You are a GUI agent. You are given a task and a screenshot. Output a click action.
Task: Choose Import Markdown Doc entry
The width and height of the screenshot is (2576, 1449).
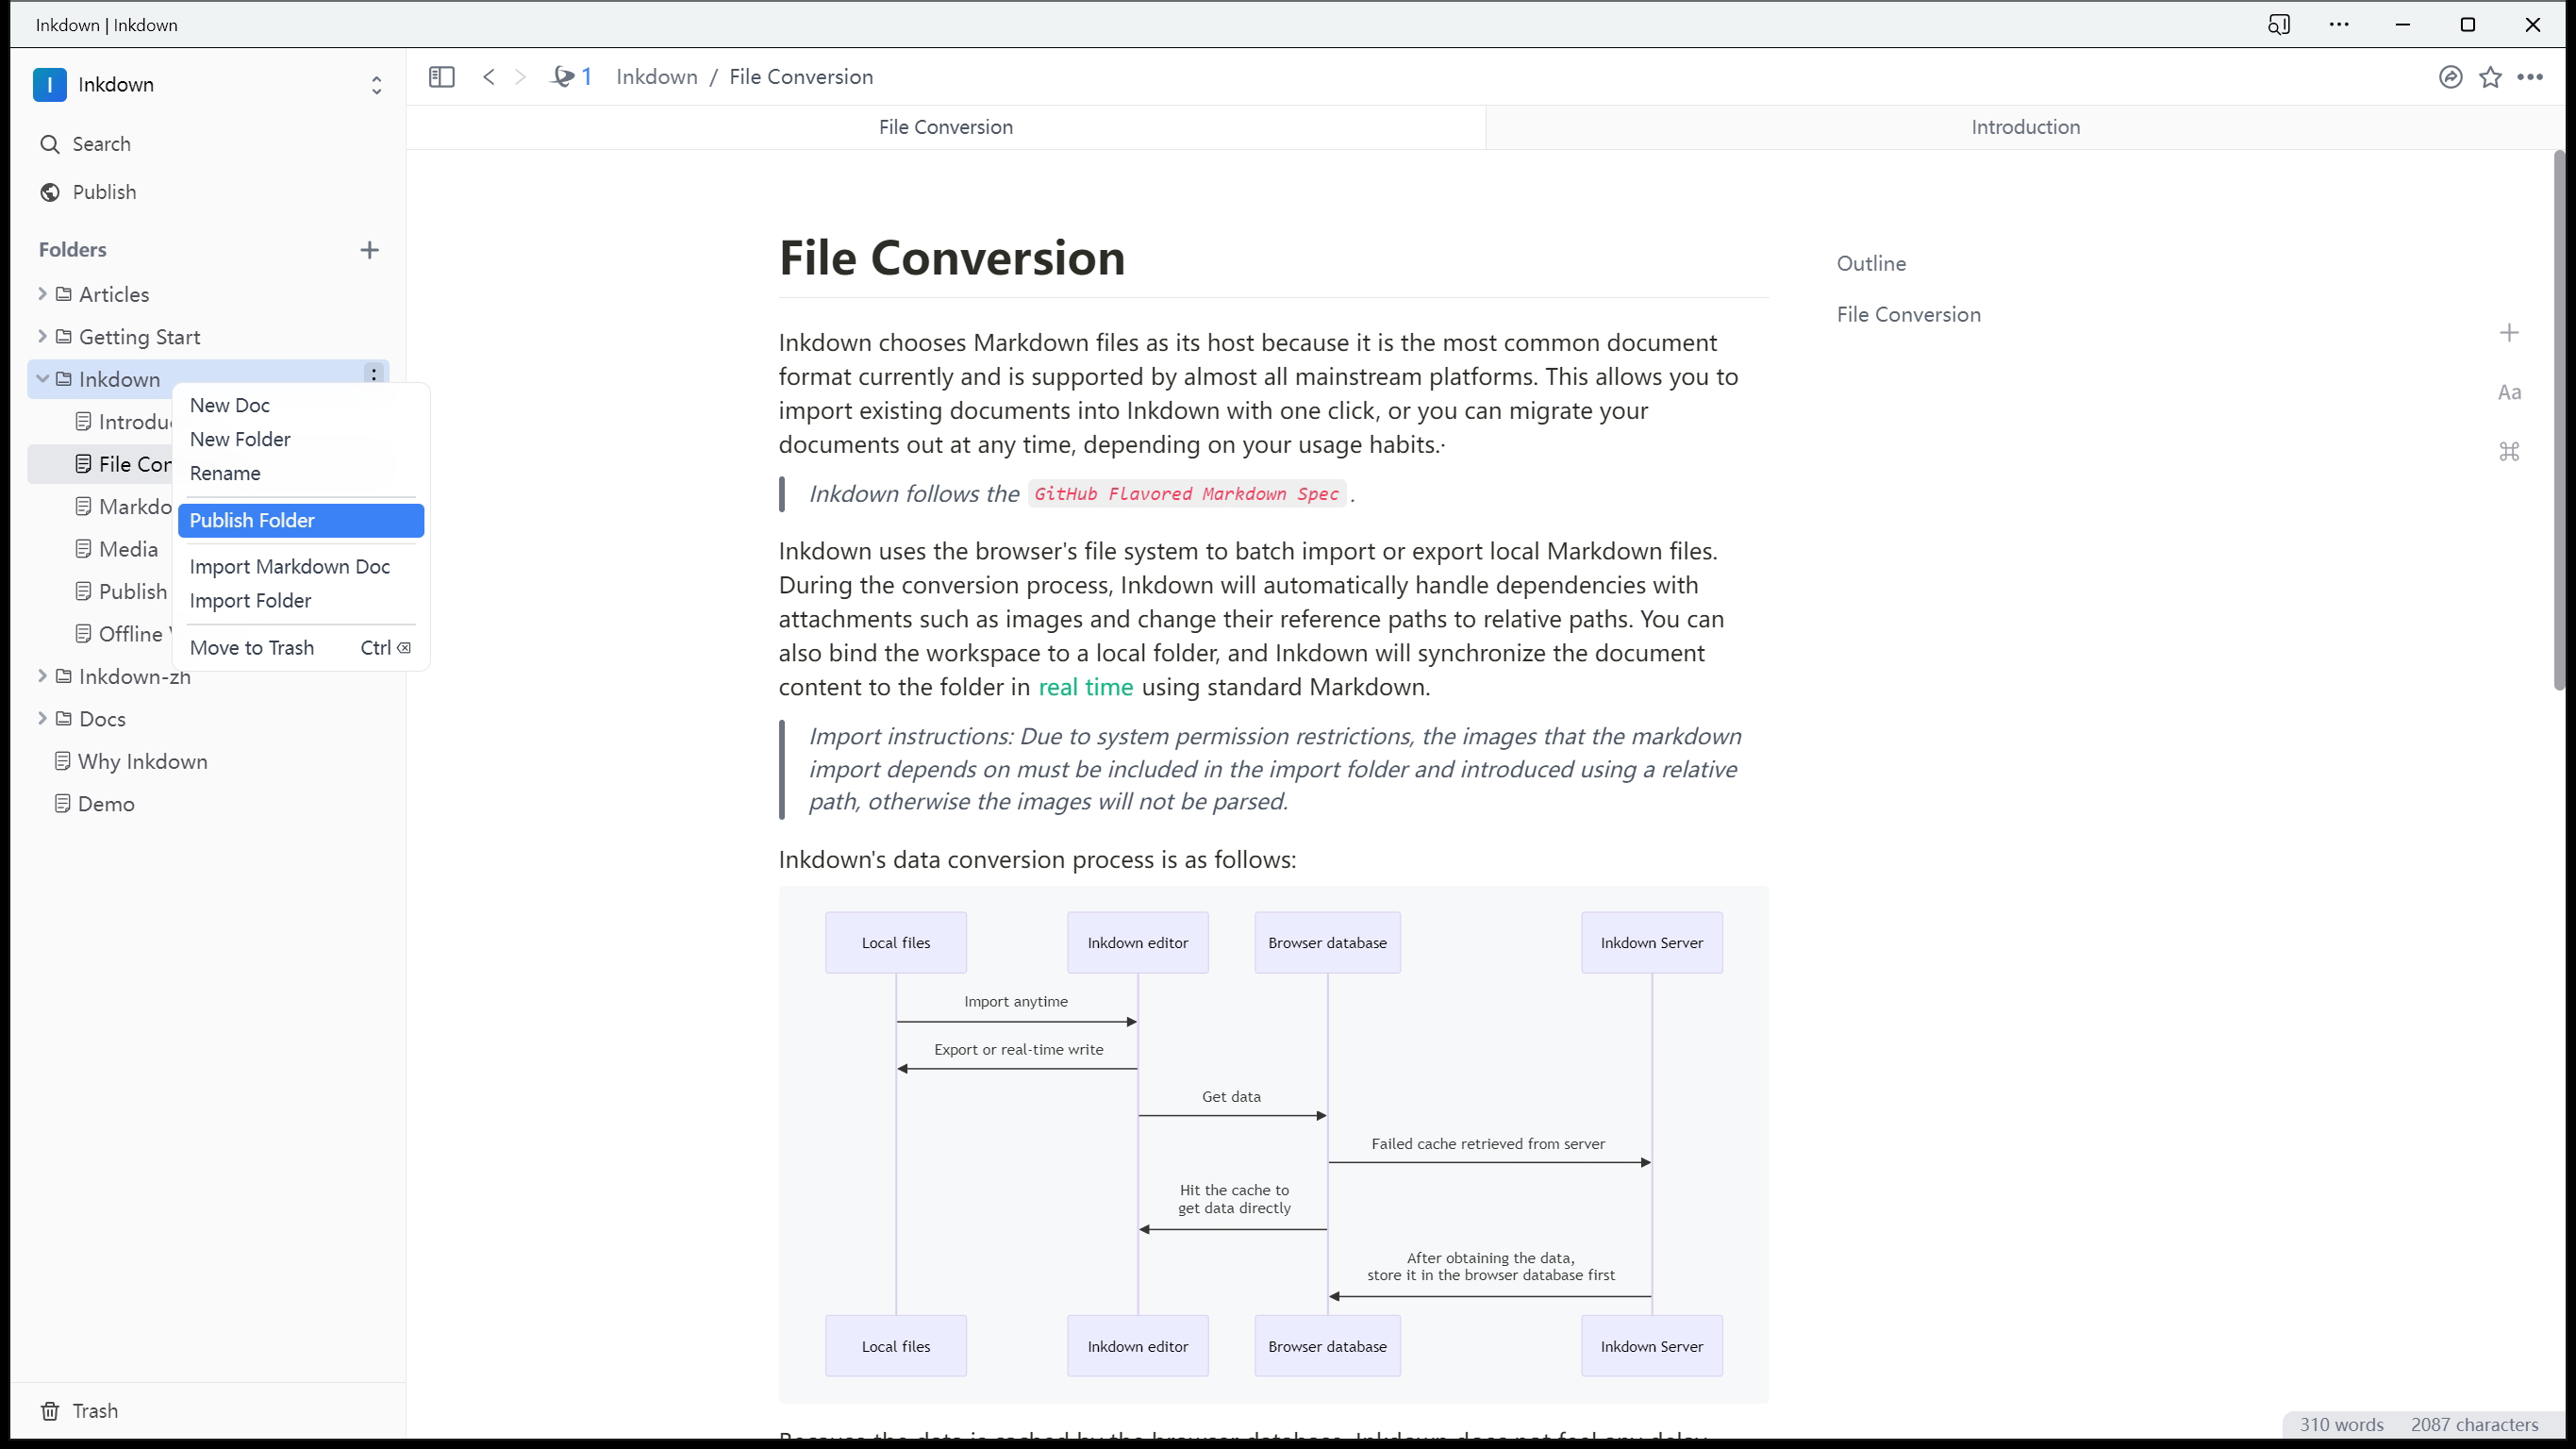coord(301,567)
